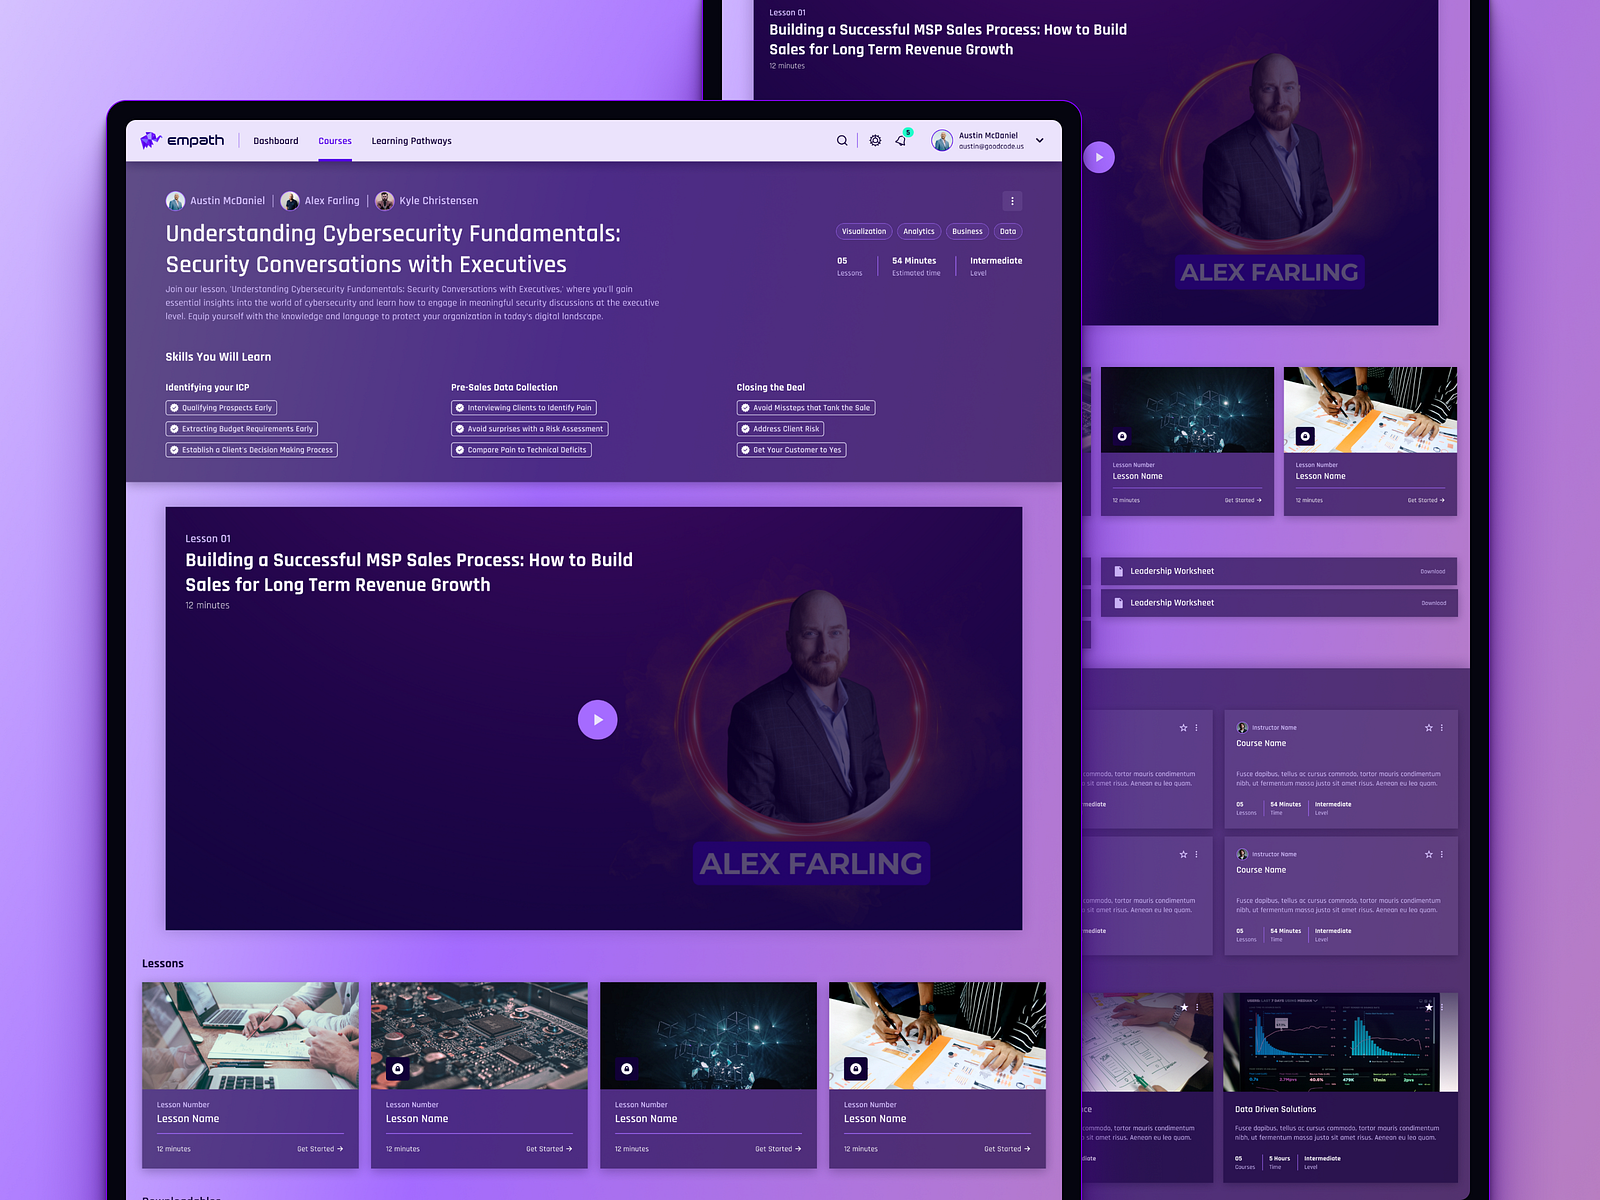
Task: Toggle the checkmark on Address Client Risk
Action: [745, 428]
